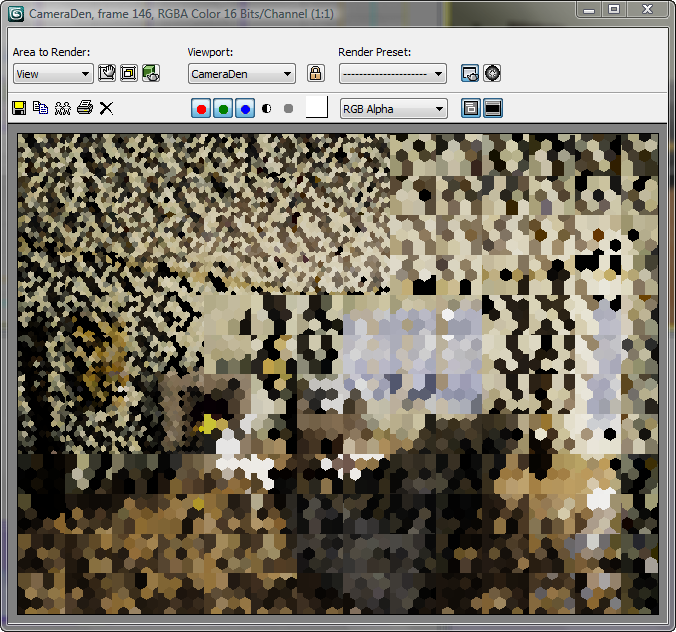The image size is (676, 632).
Task: Open the Render Preset dropdown
Action: tap(393, 74)
